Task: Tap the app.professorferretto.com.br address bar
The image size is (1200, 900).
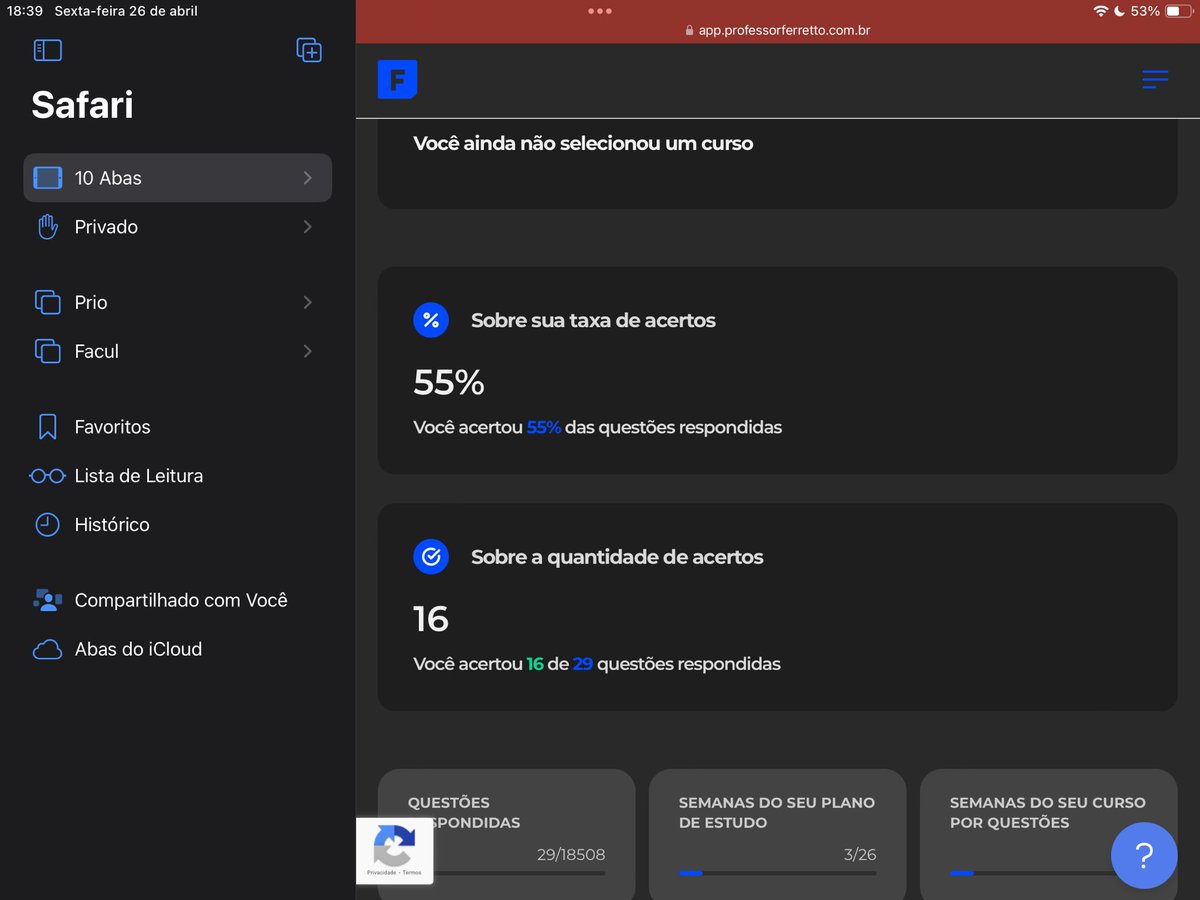Action: 777,30
